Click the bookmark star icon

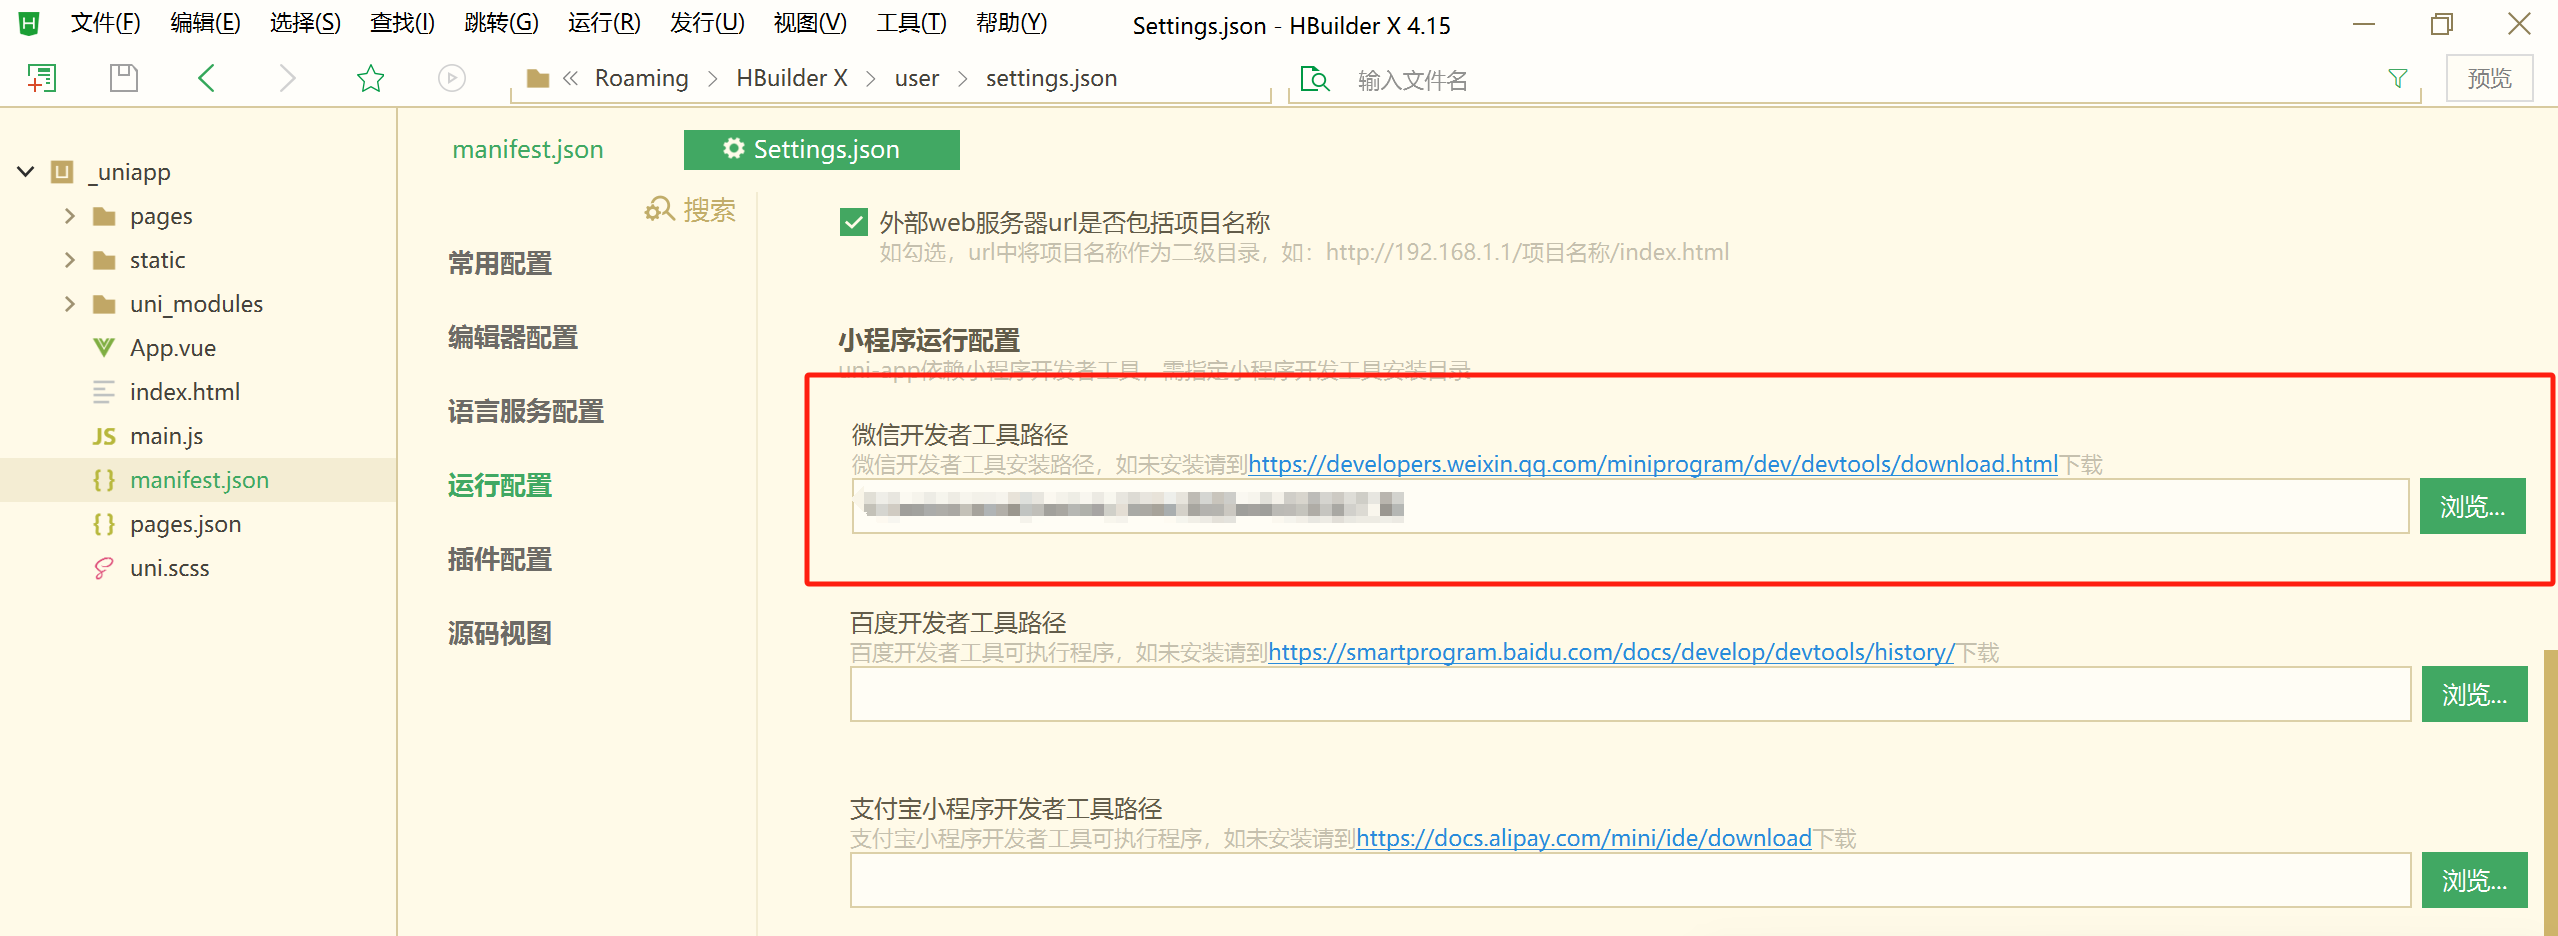pyautogui.click(x=370, y=78)
